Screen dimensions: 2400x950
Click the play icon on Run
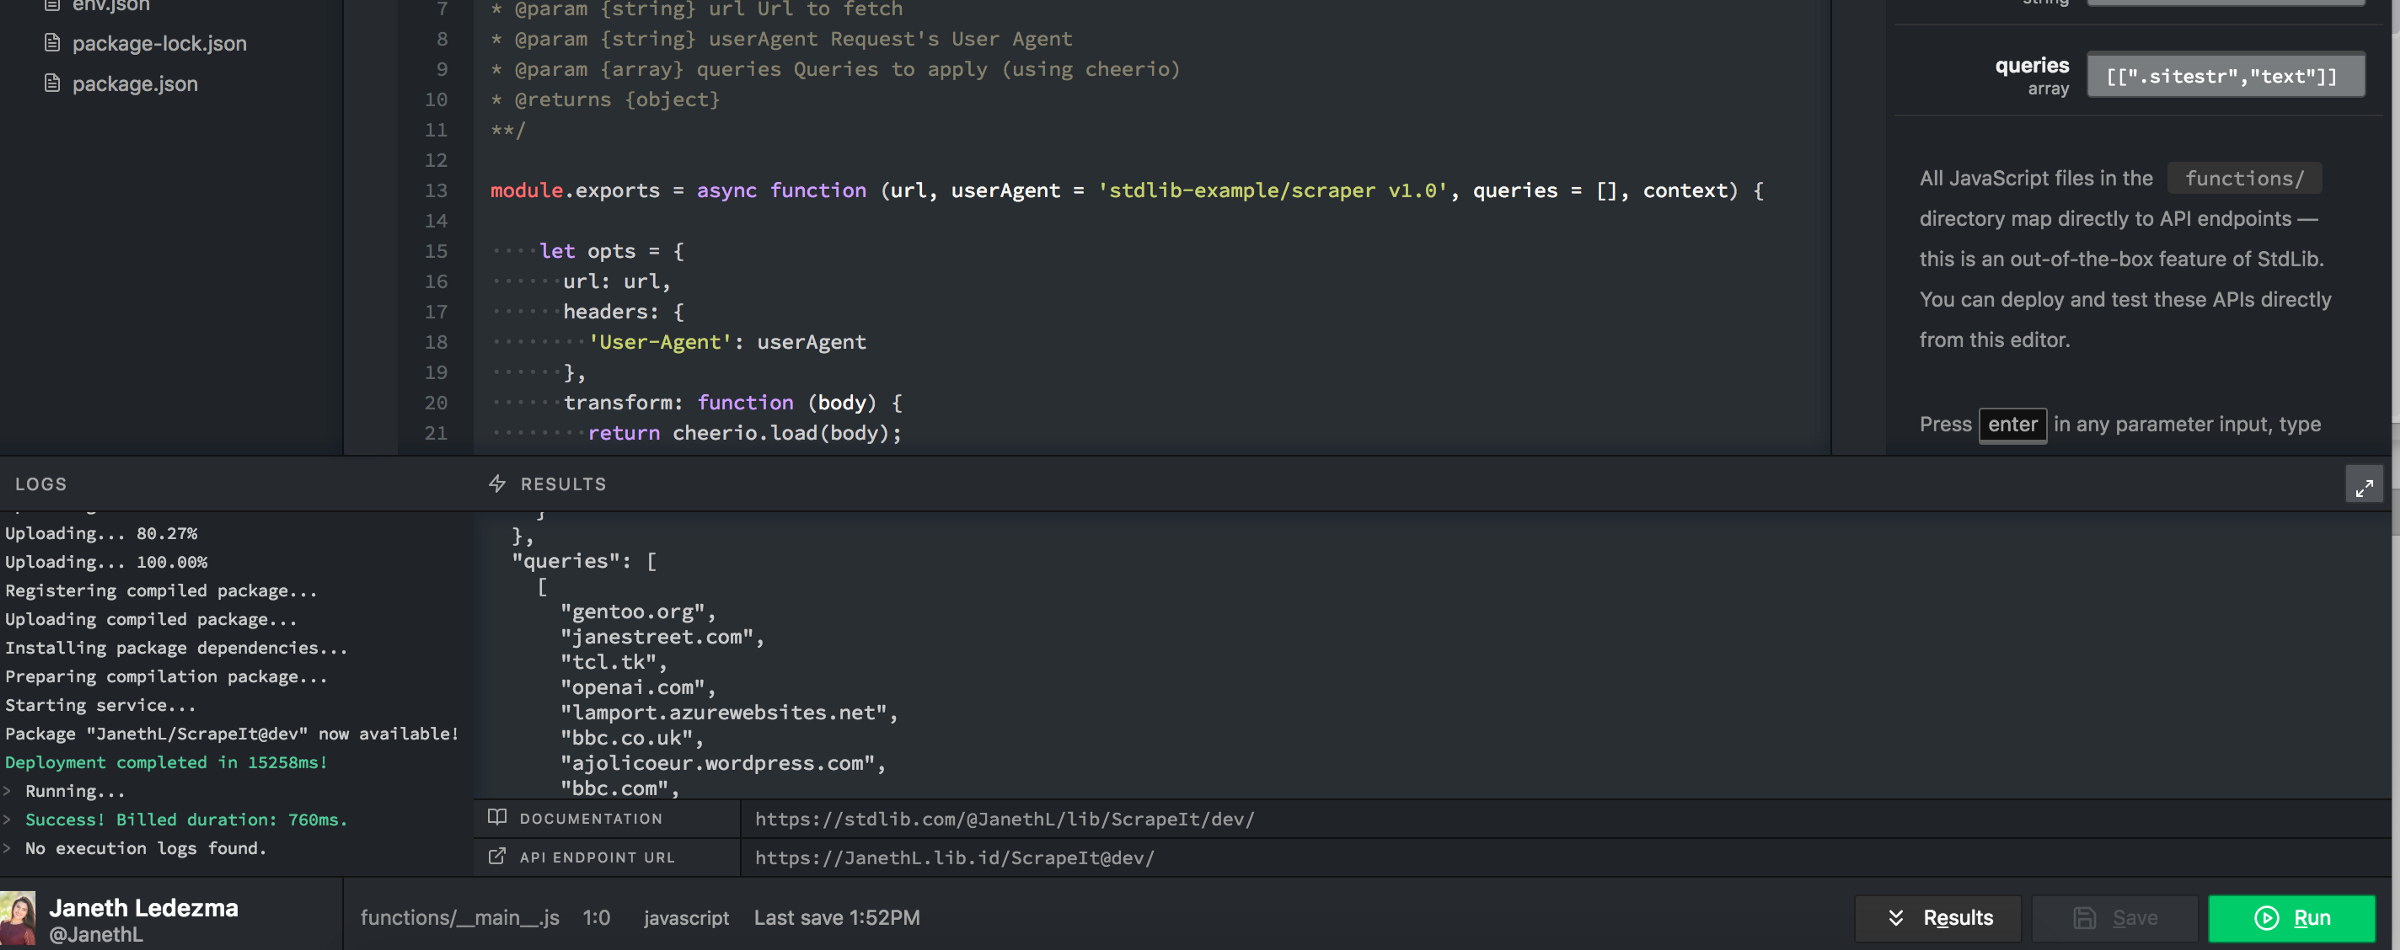[x=2266, y=918]
